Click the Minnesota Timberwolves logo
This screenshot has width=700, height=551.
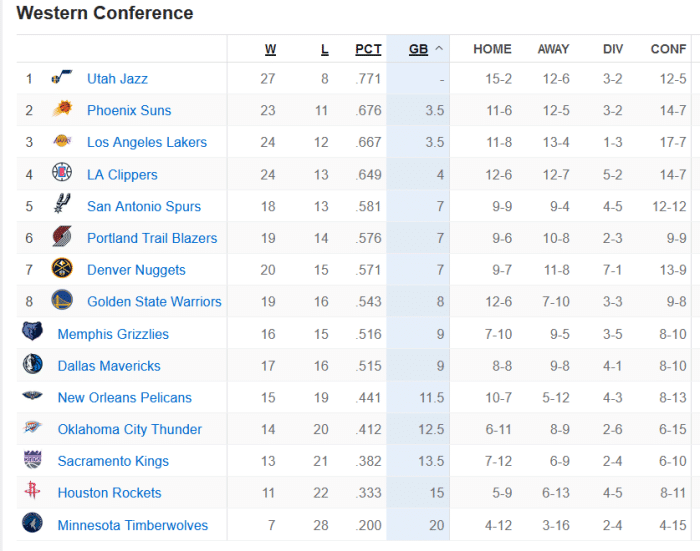pos(33,524)
